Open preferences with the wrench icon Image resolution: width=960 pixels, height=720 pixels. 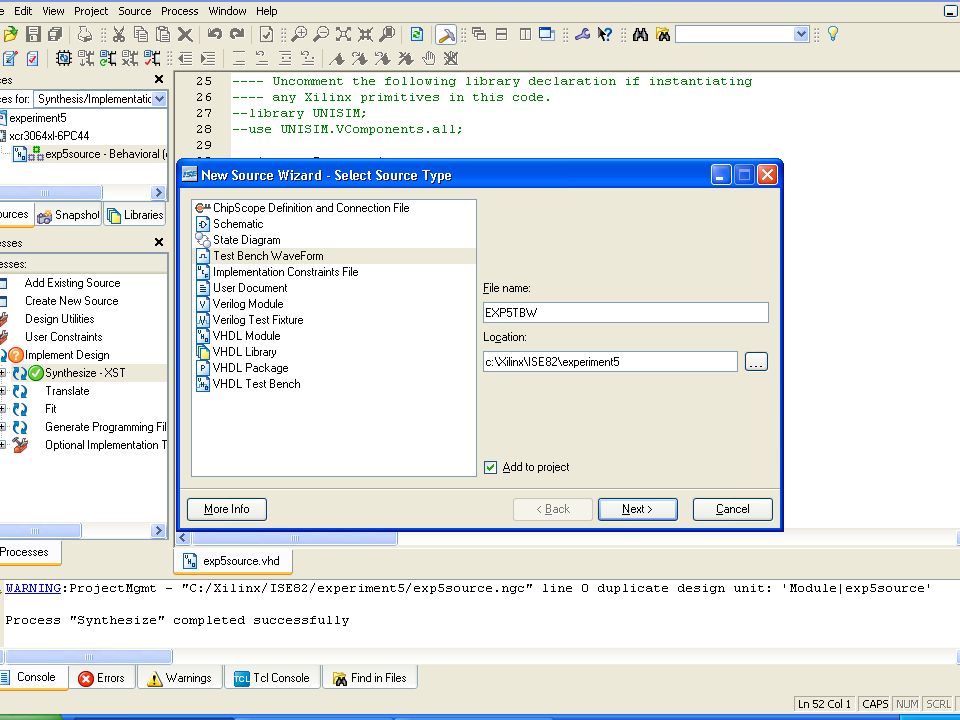[582, 34]
